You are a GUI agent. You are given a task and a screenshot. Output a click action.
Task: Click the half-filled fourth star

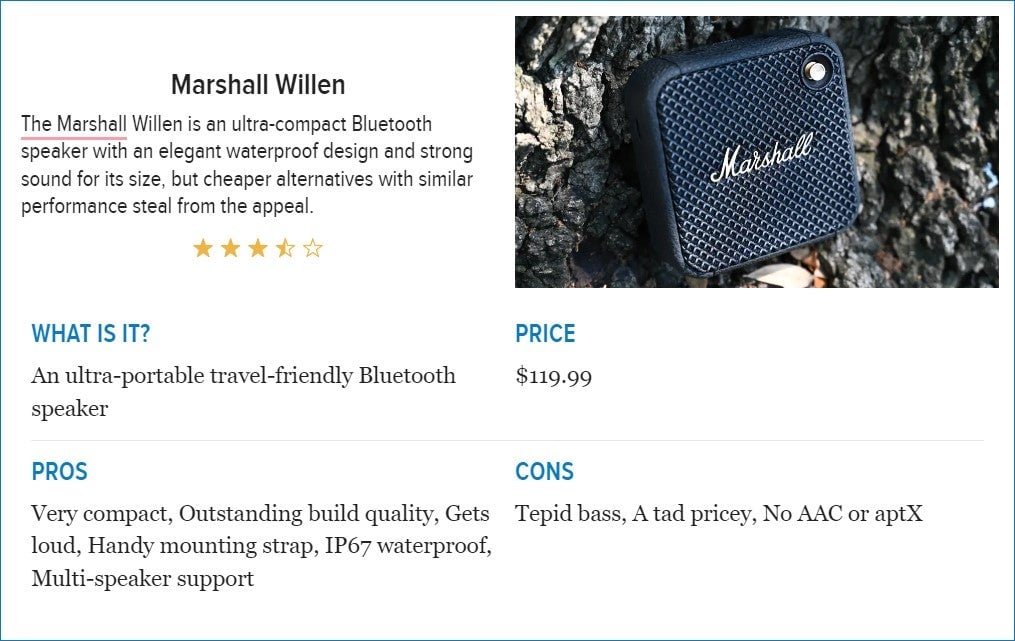point(285,248)
